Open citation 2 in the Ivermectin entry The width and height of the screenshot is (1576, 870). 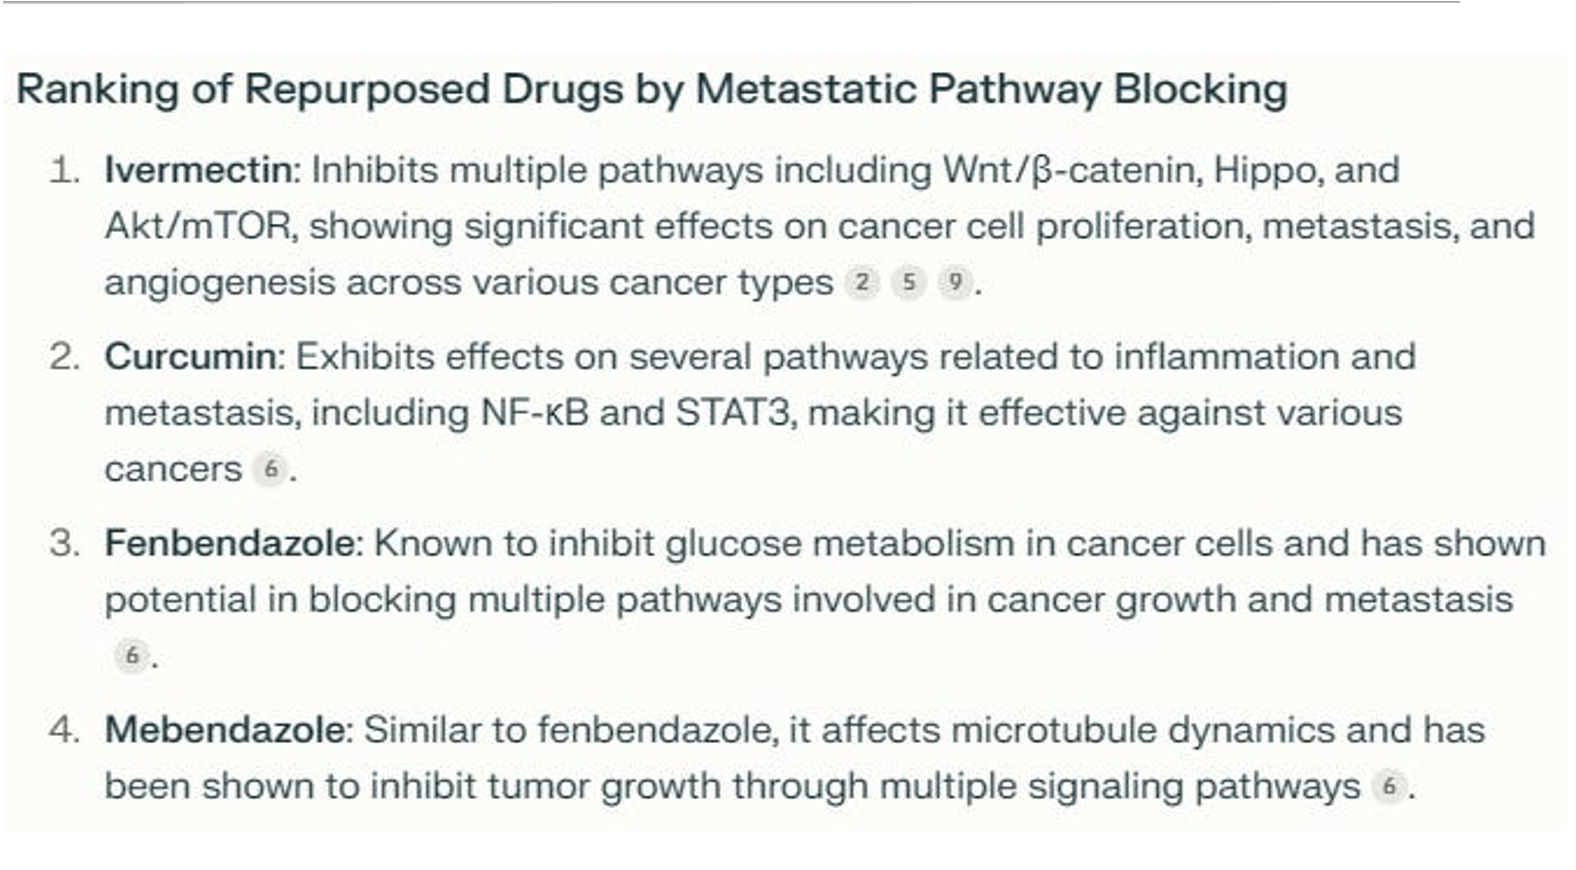pyautogui.click(x=861, y=283)
